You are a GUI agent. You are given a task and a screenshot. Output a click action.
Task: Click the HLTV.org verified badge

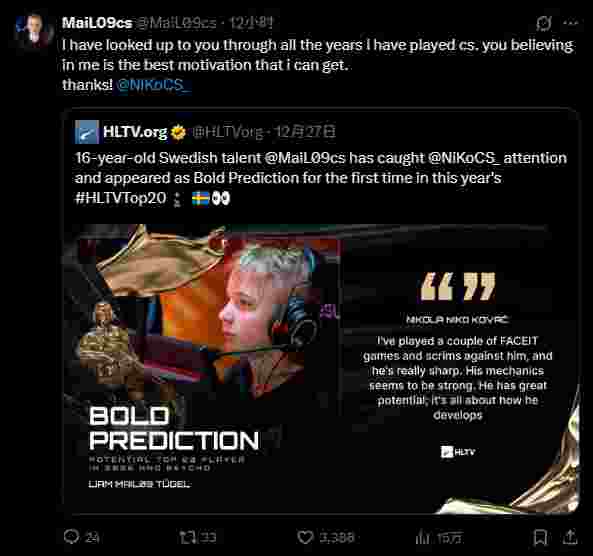tap(178, 132)
